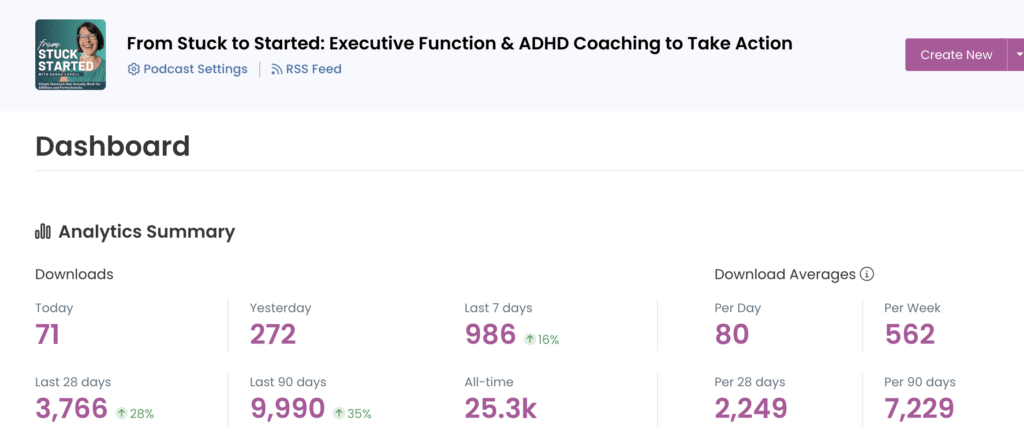The width and height of the screenshot is (1024, 448).
Task: Select the All-time downloads value 25.3k
Action: tap(501, 408)
